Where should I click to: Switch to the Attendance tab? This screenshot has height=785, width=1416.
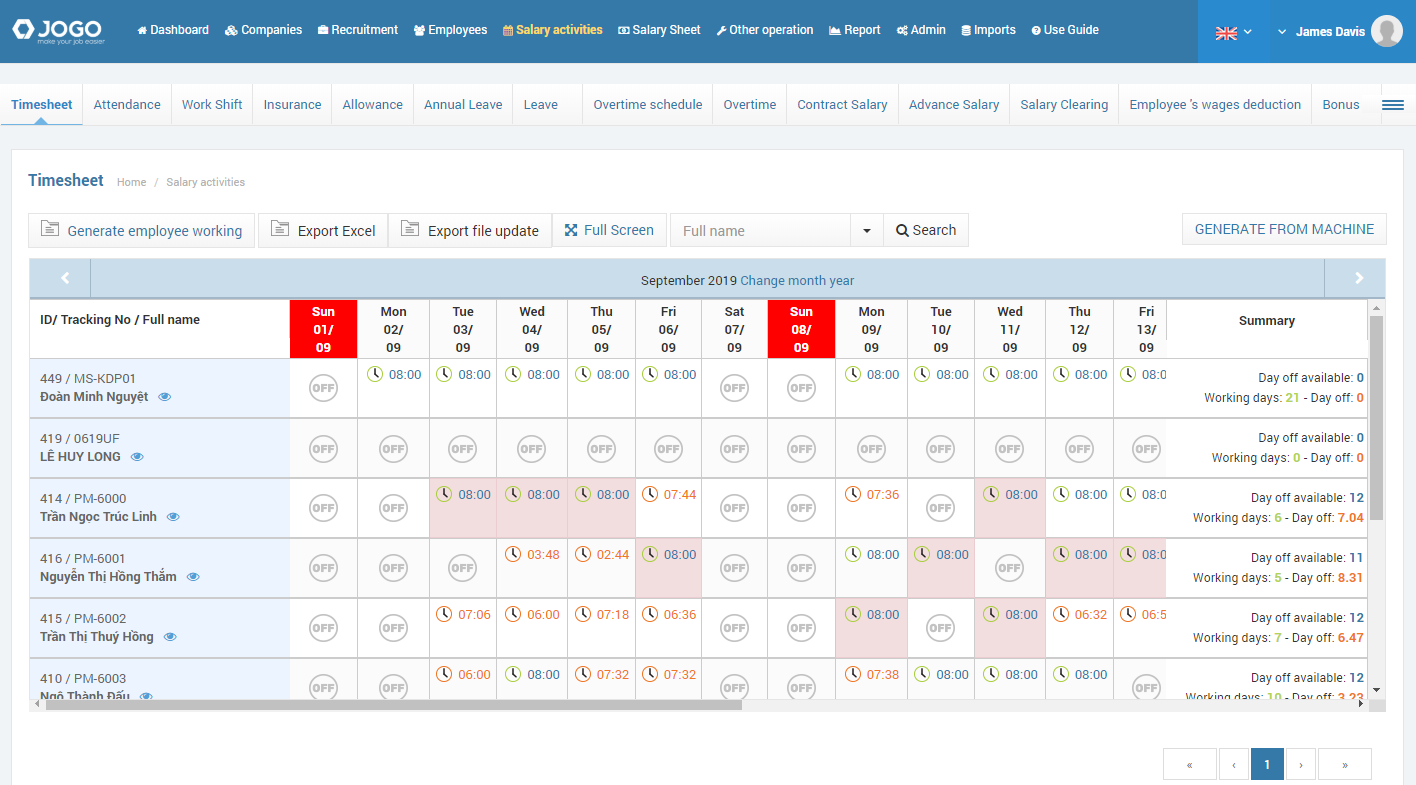coord(127,105)
